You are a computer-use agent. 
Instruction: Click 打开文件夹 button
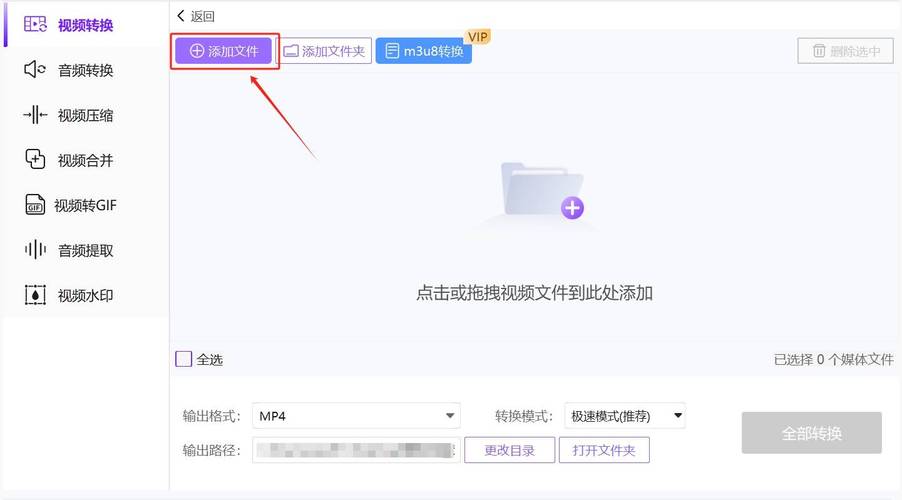(x=603, y=450)
